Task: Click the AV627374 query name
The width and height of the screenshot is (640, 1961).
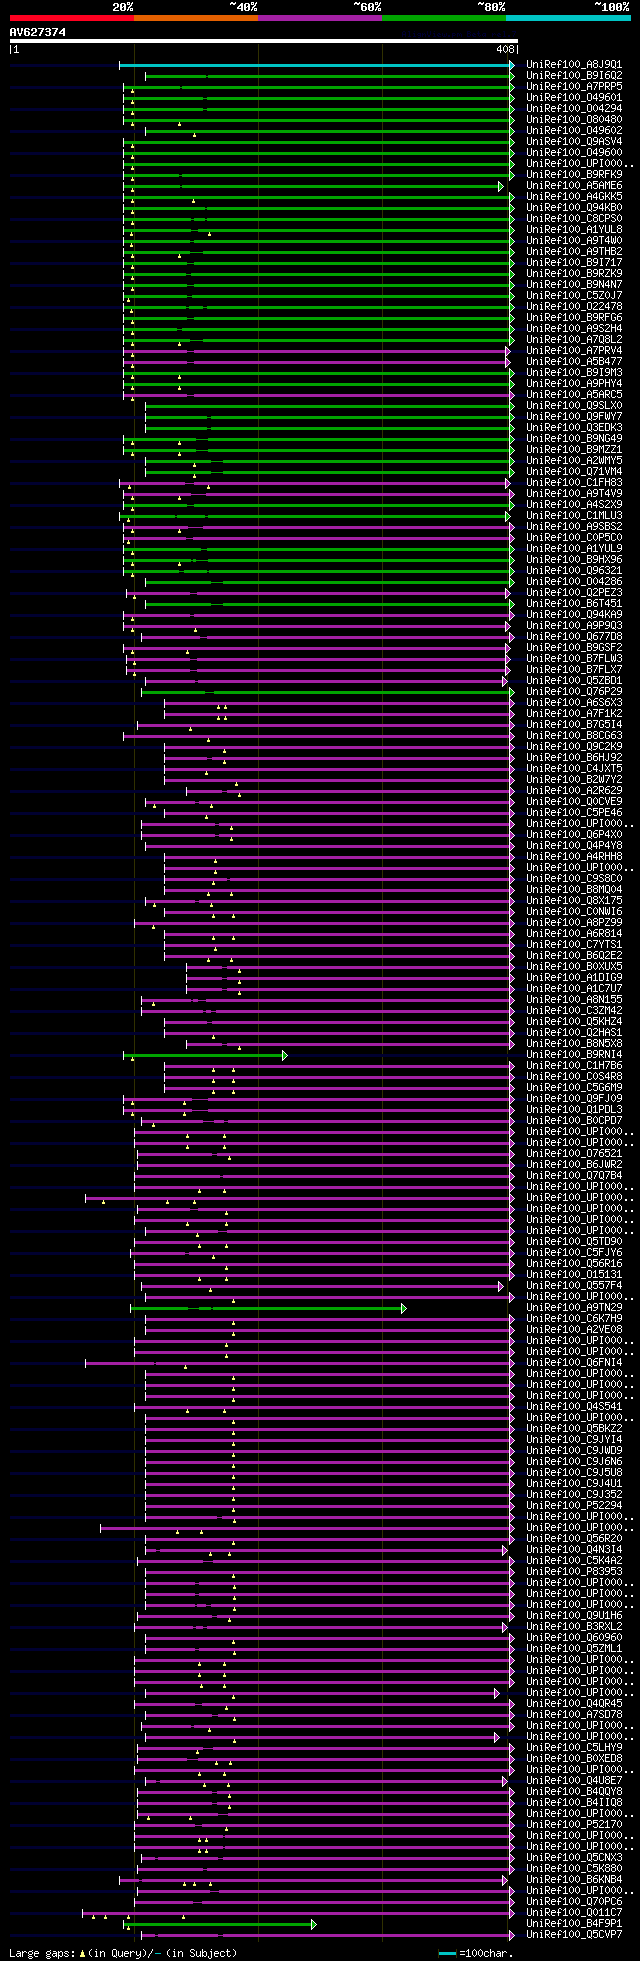Action: tap(38, 32)
